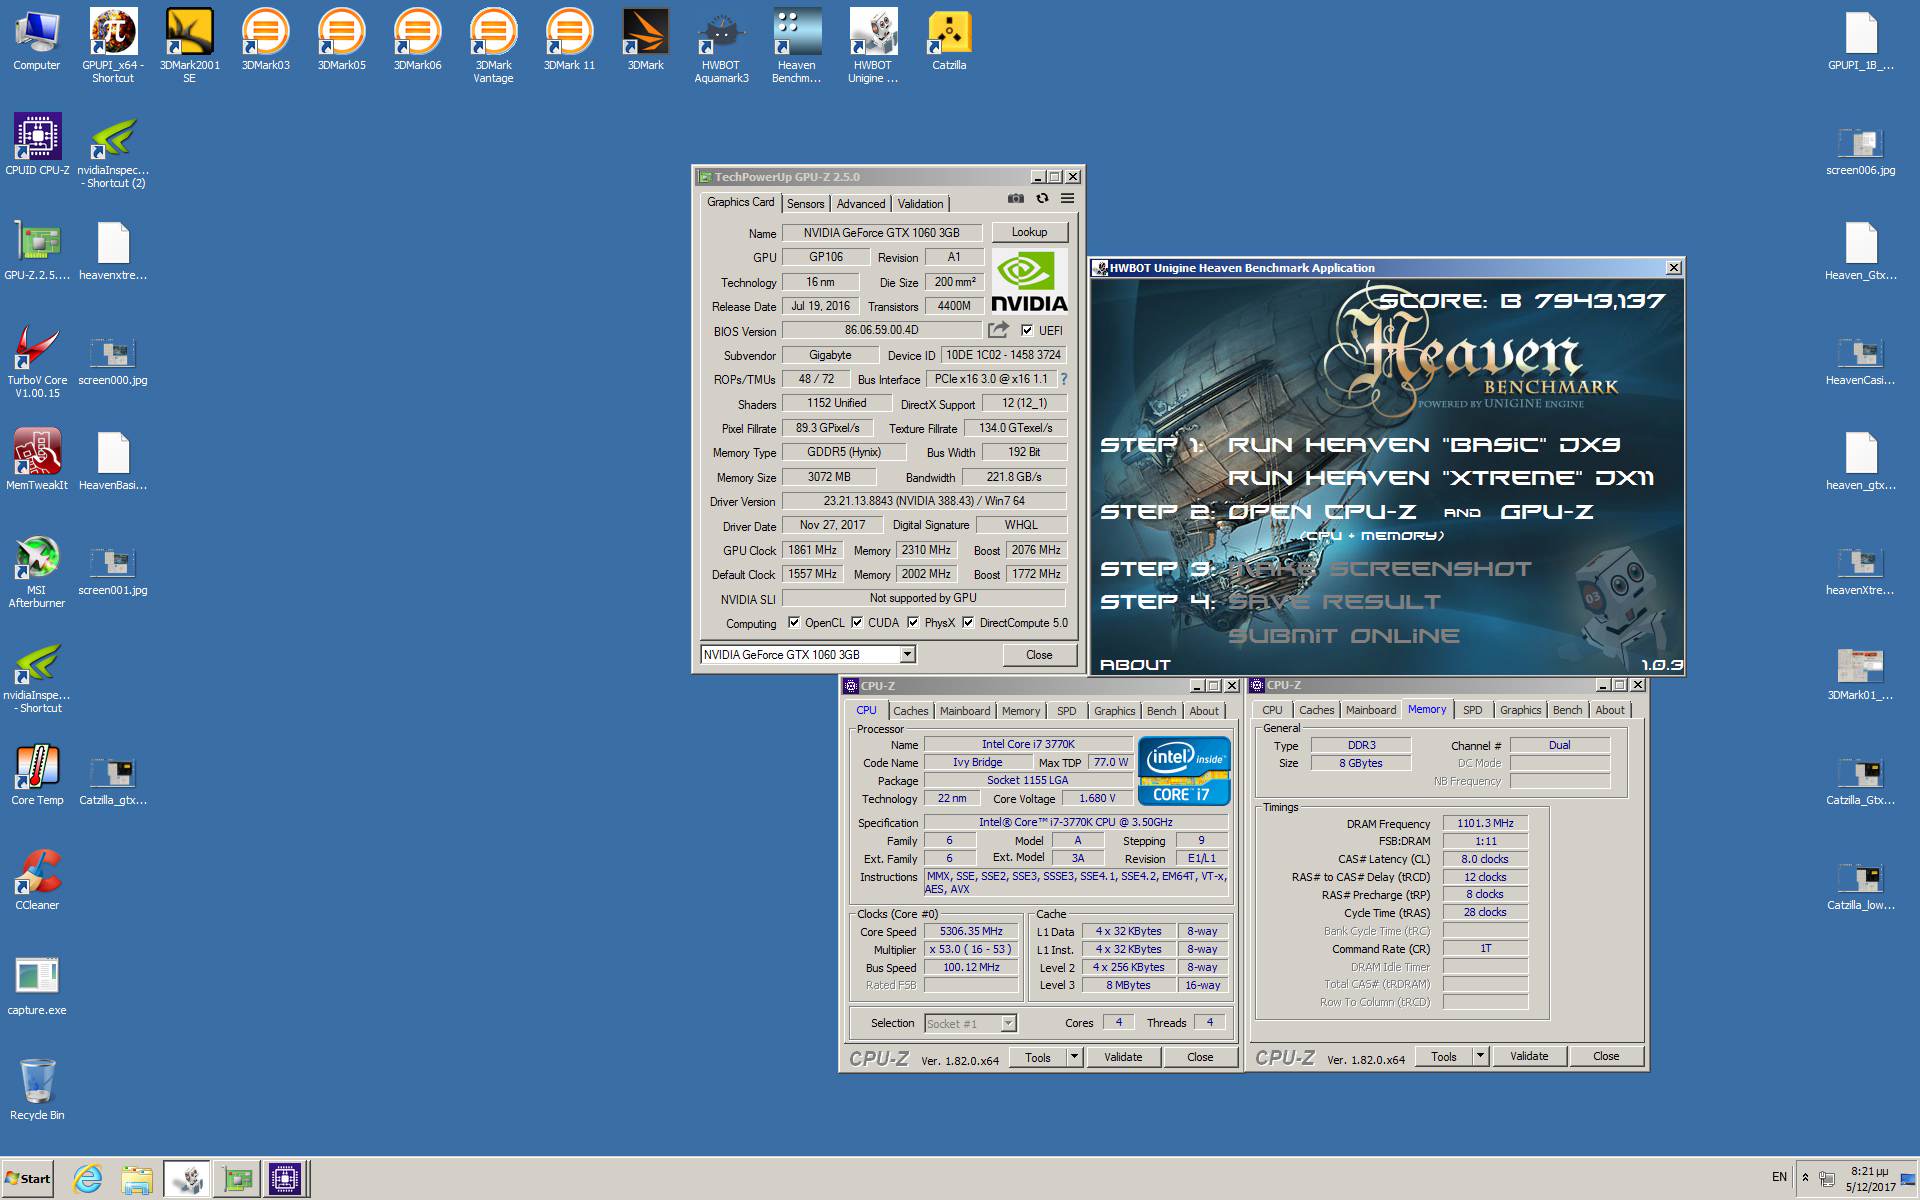
Task: Click the bus interface question mark
Action: pyautogui.click(x=1063, y=379)
